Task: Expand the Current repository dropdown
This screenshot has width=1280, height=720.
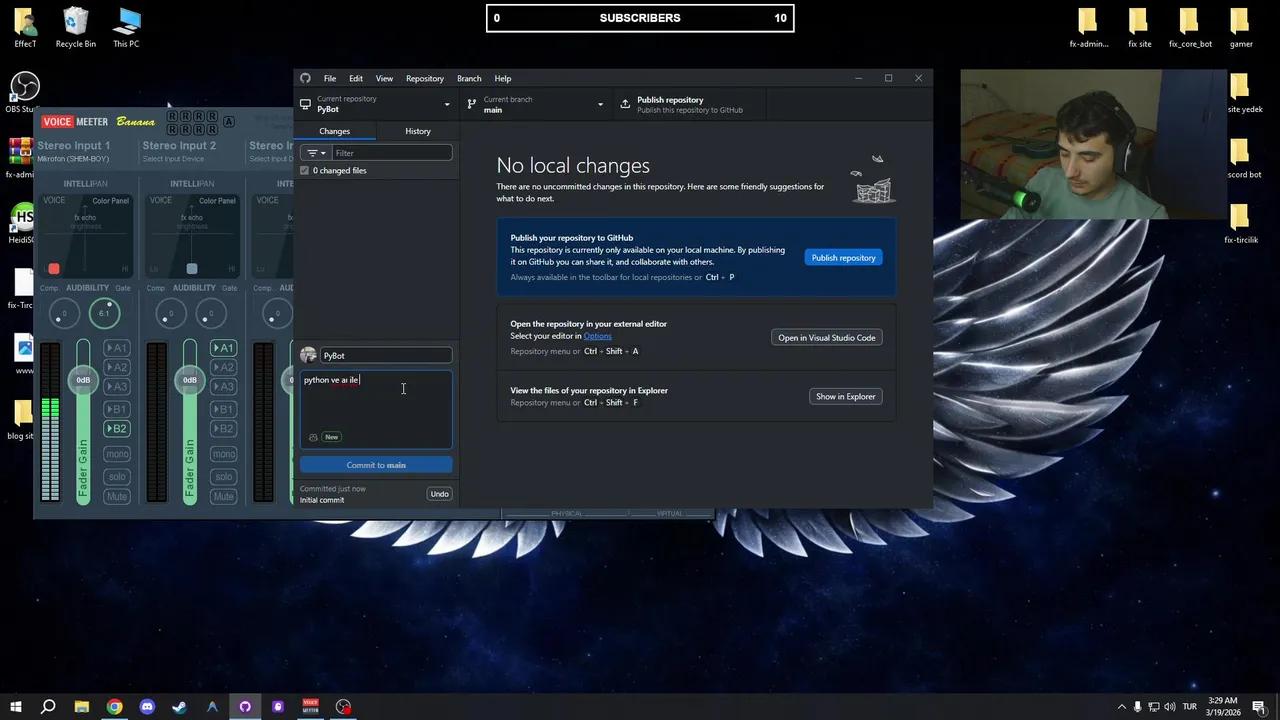Action: point(376,104)
